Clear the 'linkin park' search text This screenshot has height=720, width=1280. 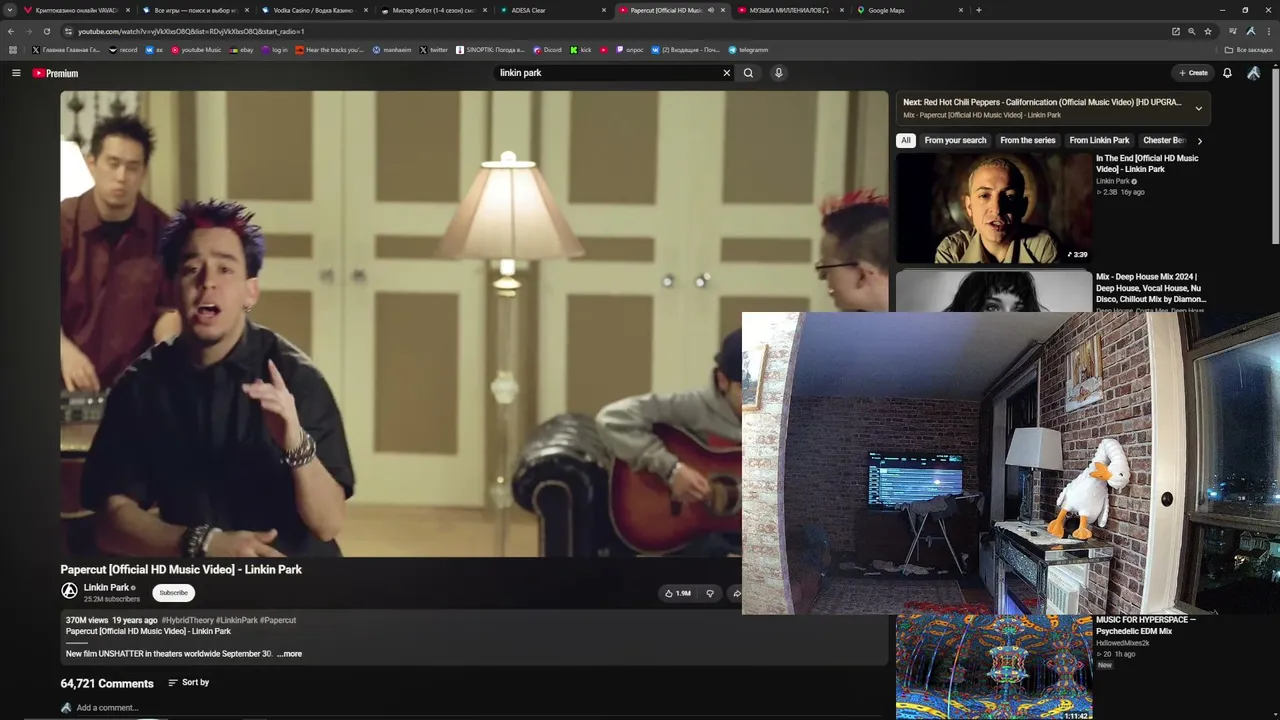(x=727, y=73)
